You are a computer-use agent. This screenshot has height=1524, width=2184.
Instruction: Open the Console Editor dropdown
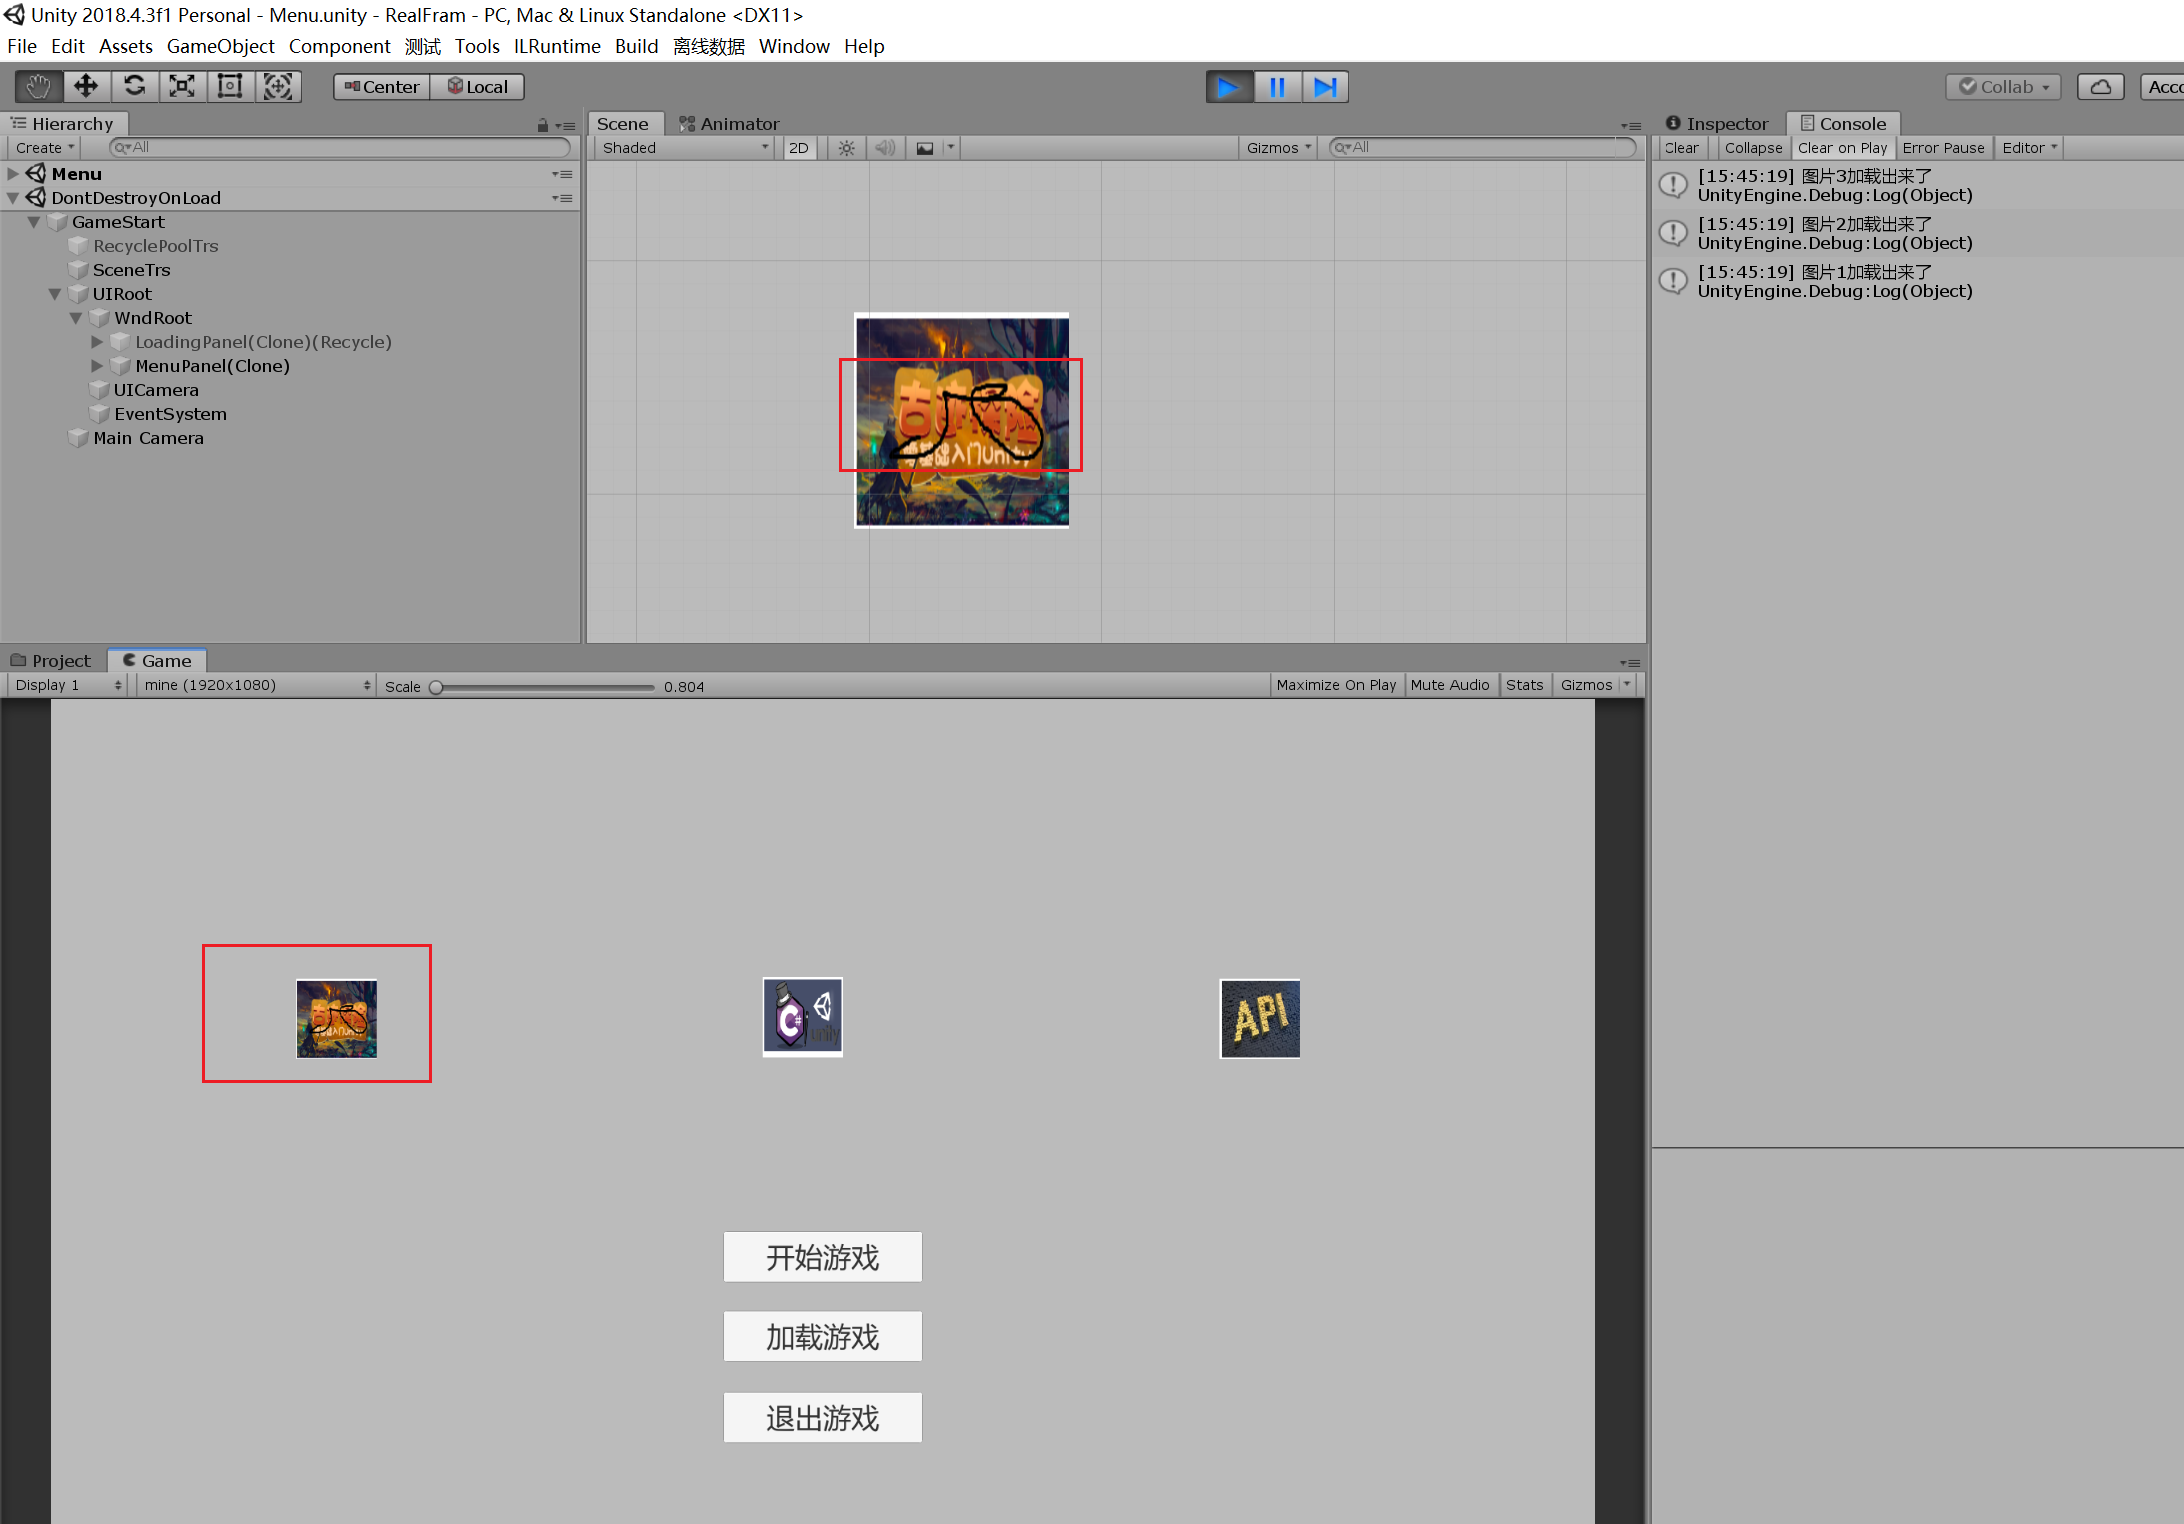2029,148
